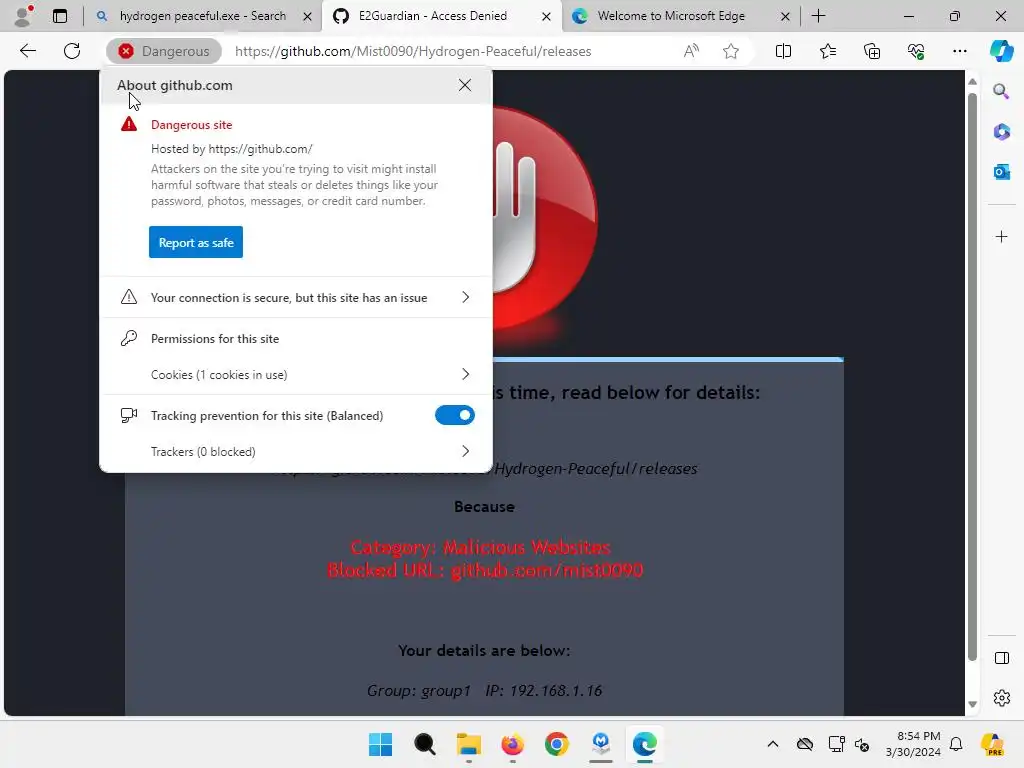Click the cloud sync tray icon
Image resolution: width=1024 pixels, height=768 pixels.
[805, 744]
